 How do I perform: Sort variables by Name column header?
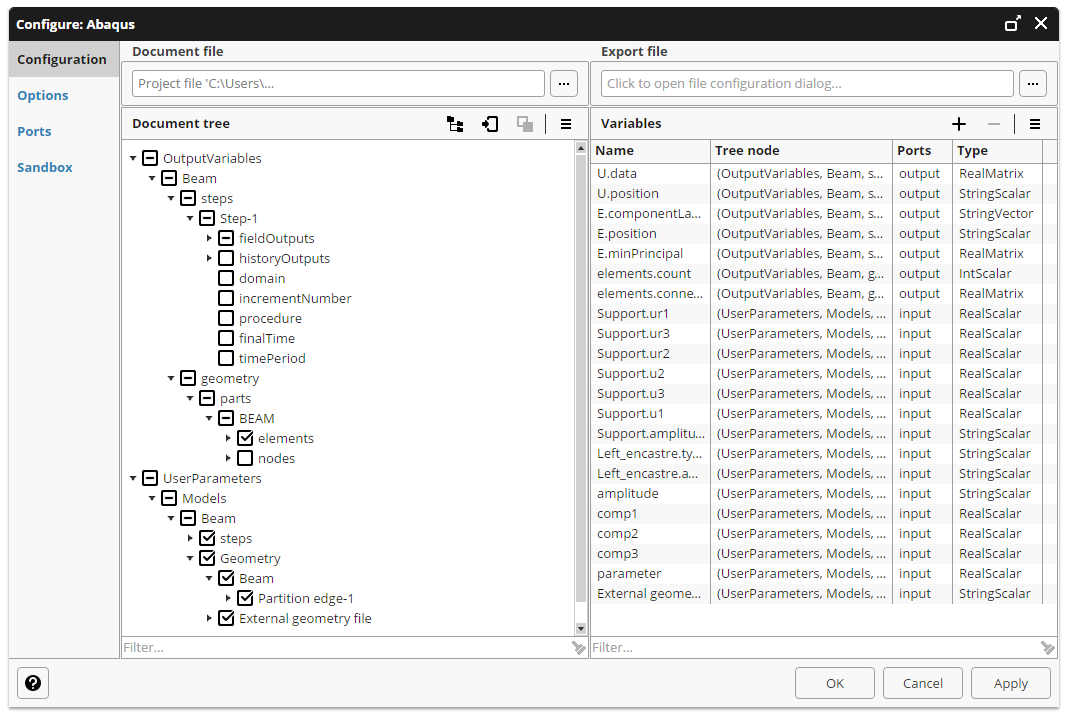(x=650, y=151)
